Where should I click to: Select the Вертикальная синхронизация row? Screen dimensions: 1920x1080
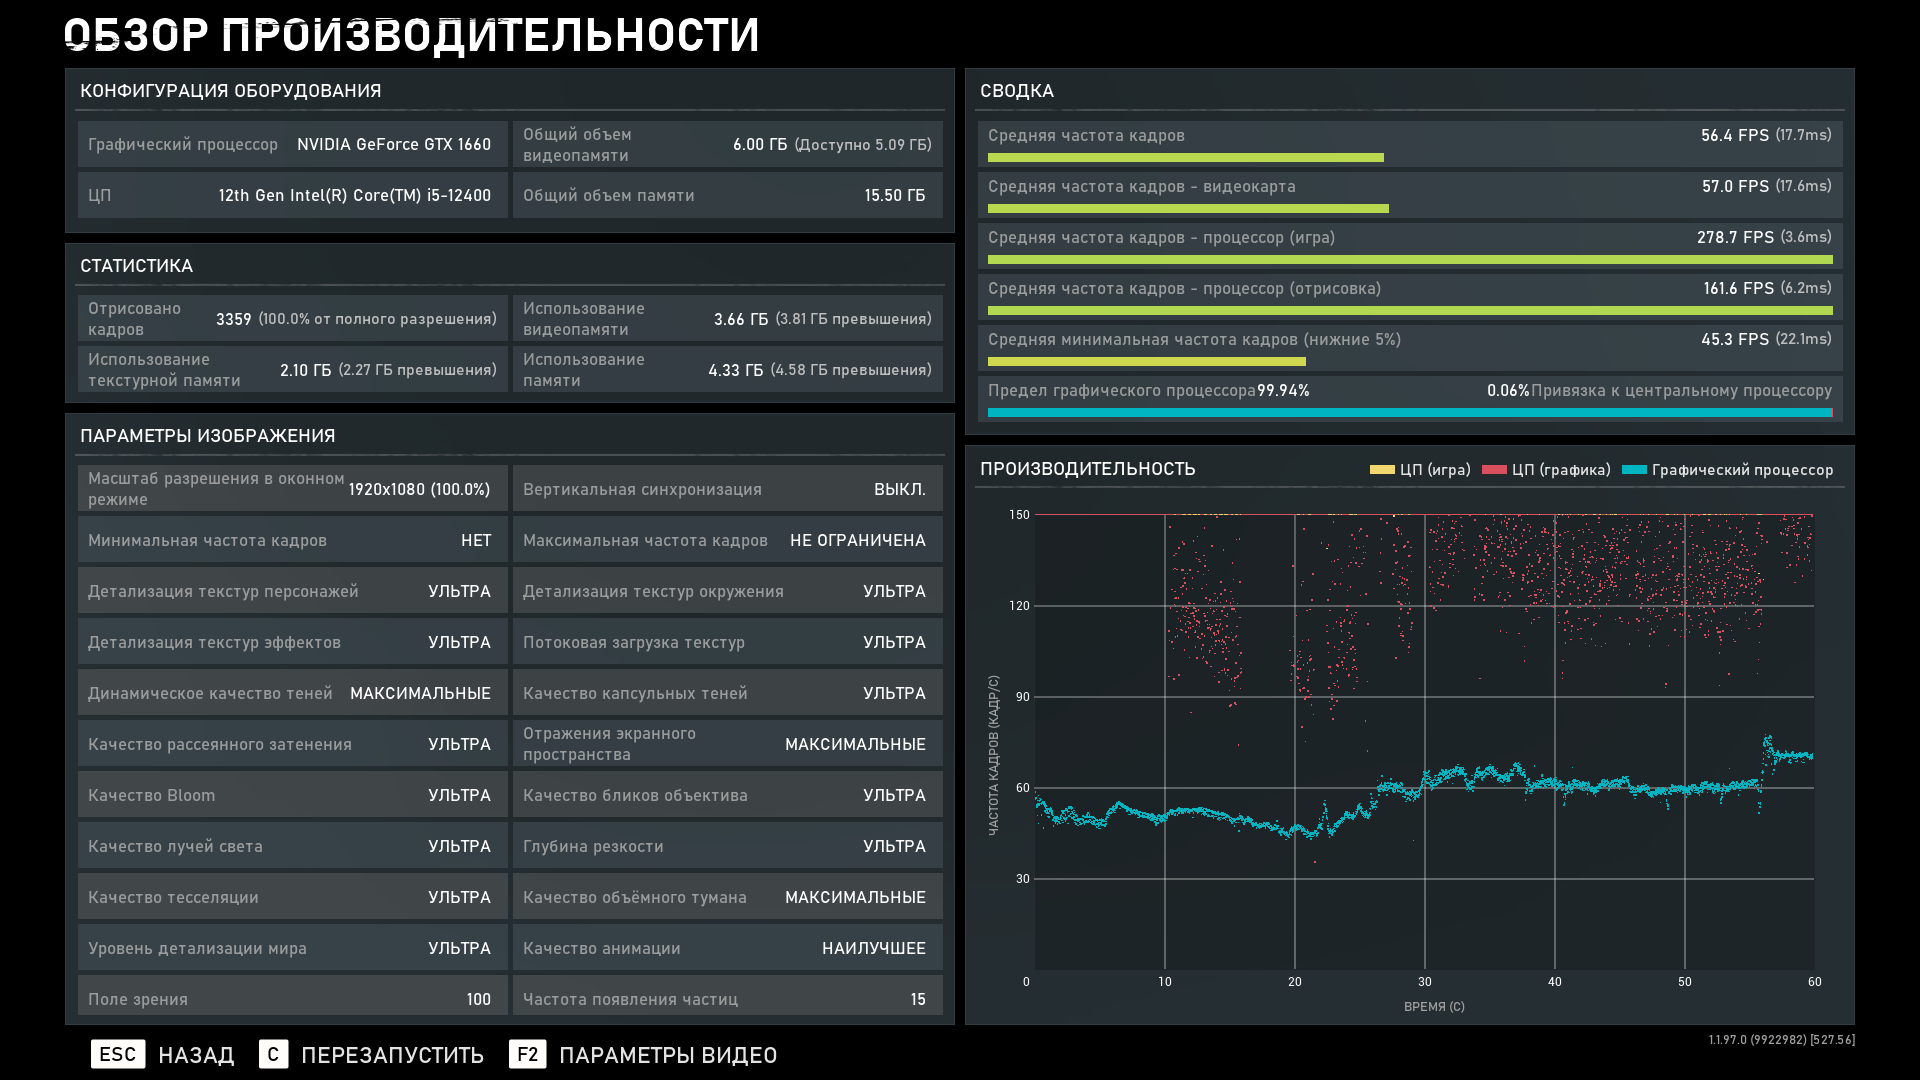pyautogui.click(x=727, y=489)
